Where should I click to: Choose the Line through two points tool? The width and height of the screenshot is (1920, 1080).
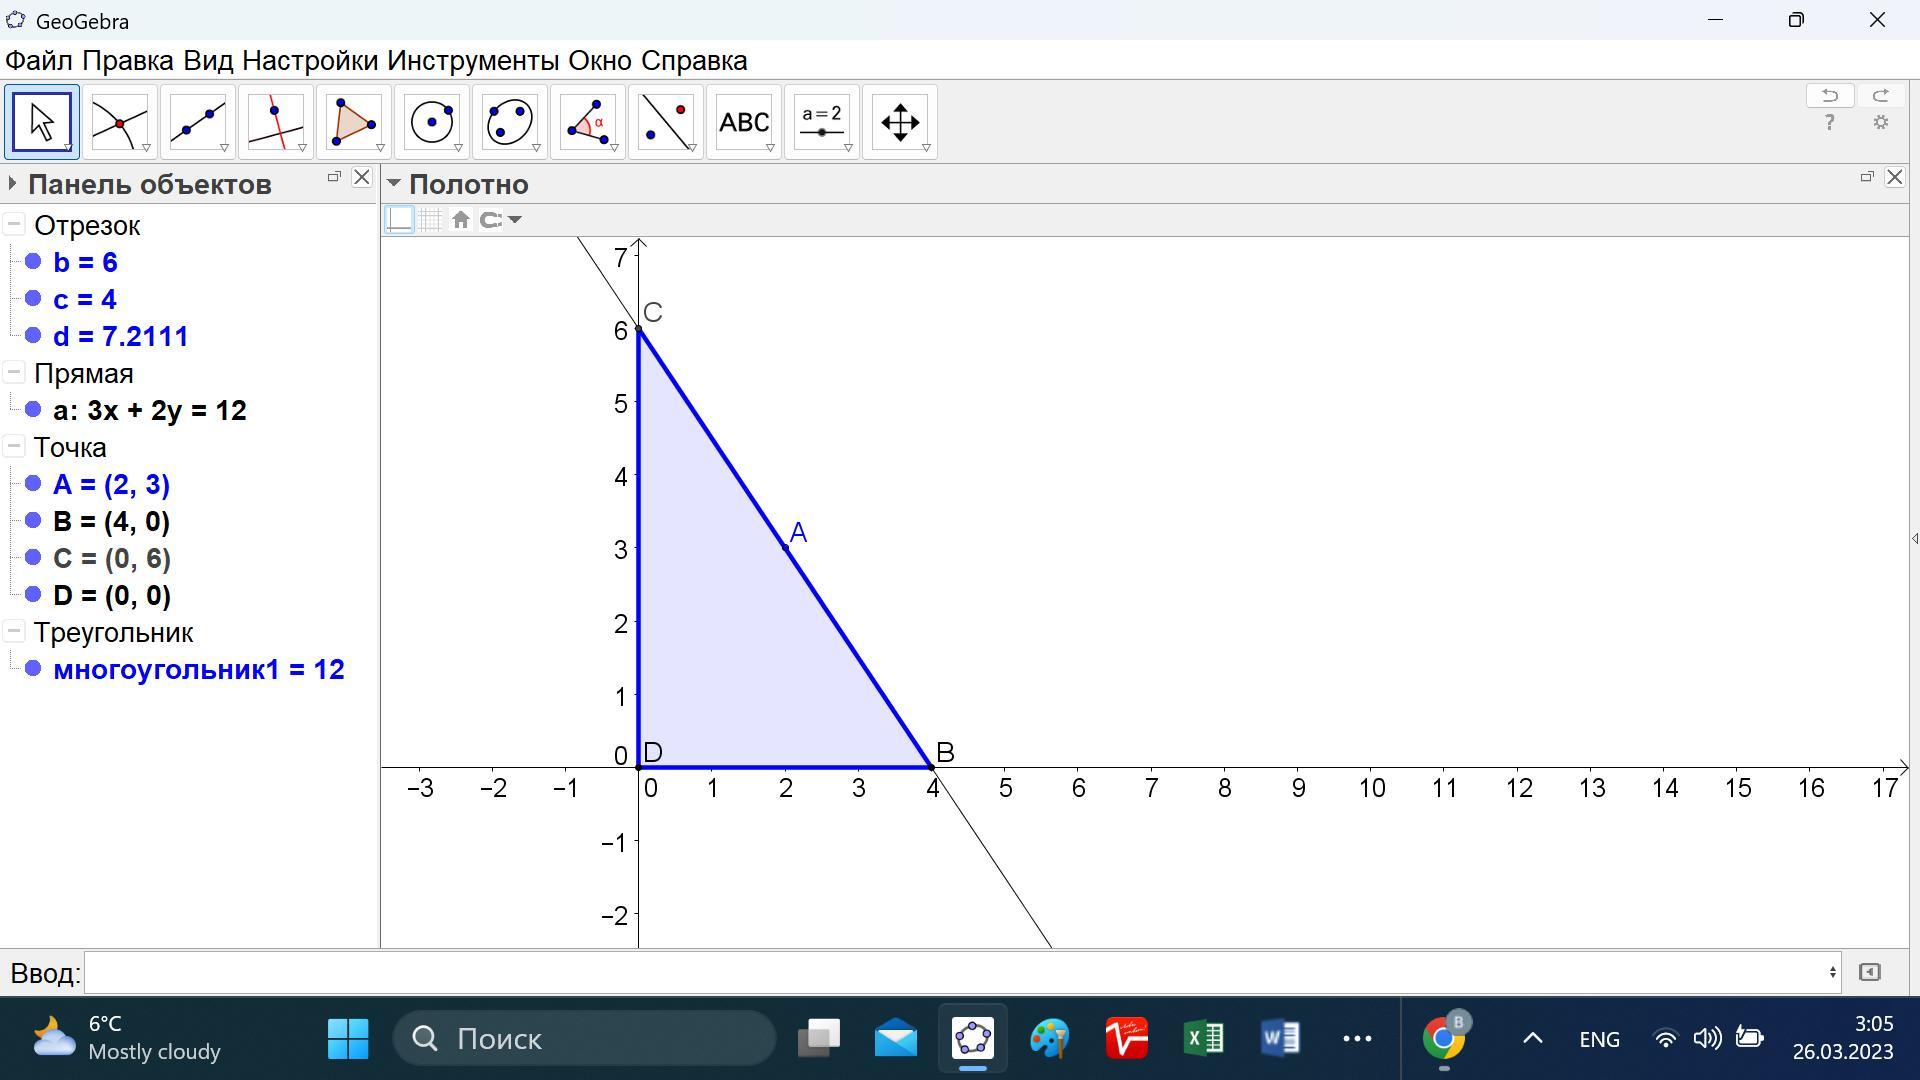click(197, 123)
